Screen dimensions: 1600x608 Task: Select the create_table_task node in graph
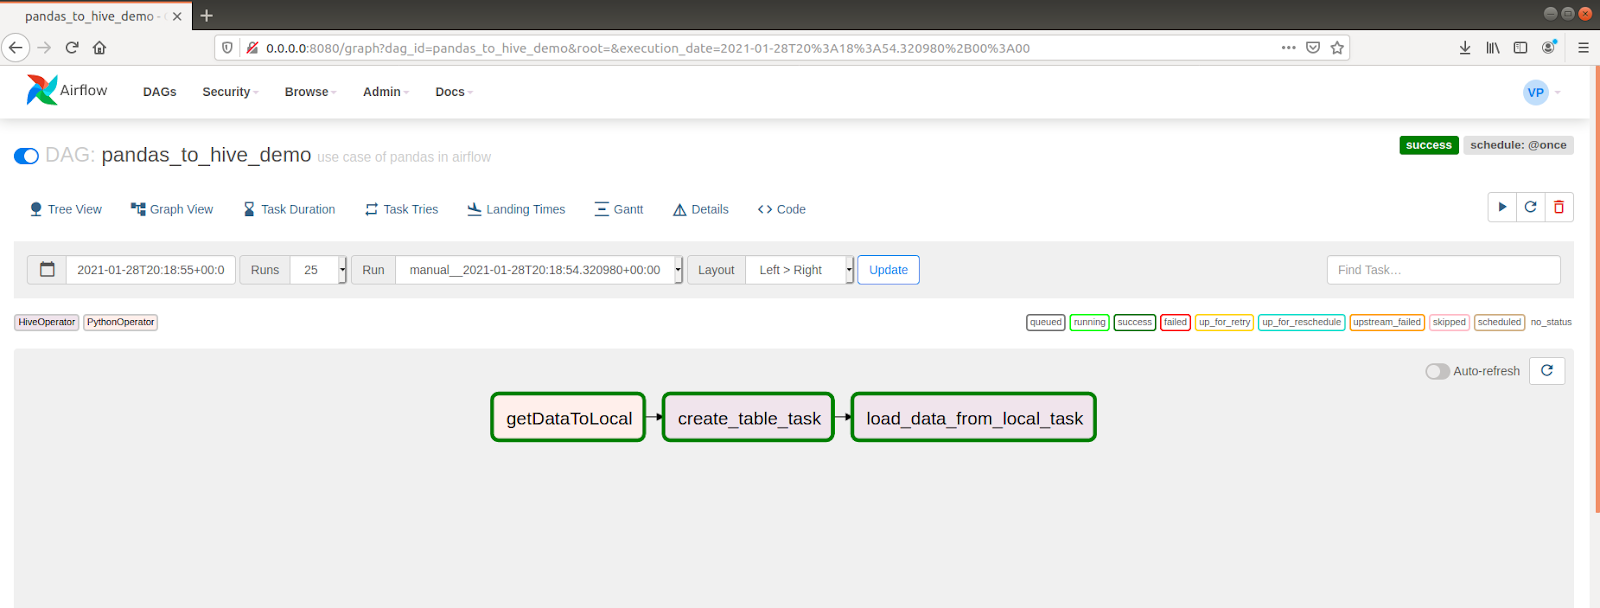coord(748,418)
